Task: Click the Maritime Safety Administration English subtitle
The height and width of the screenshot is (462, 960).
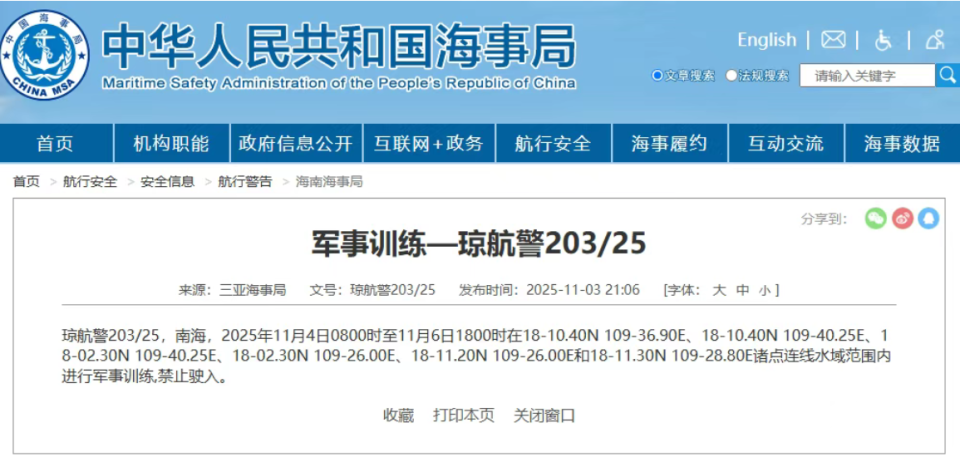Action: pyautogui.click(x=339, y=83)
